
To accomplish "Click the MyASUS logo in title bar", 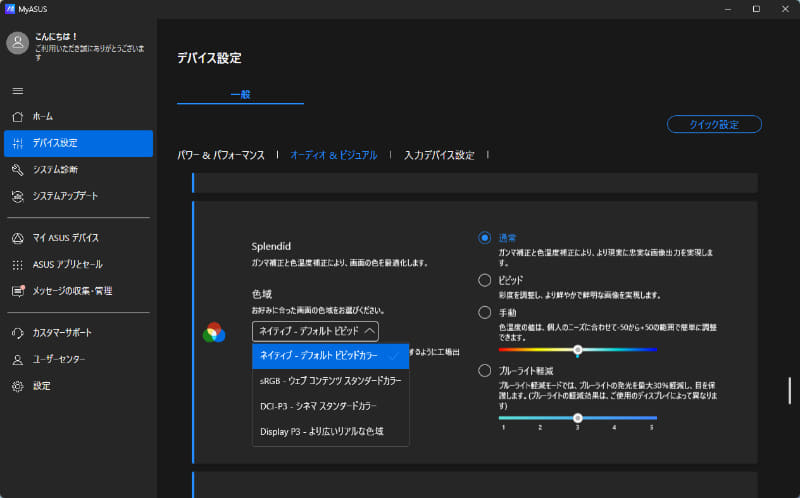I will (10, 9).
